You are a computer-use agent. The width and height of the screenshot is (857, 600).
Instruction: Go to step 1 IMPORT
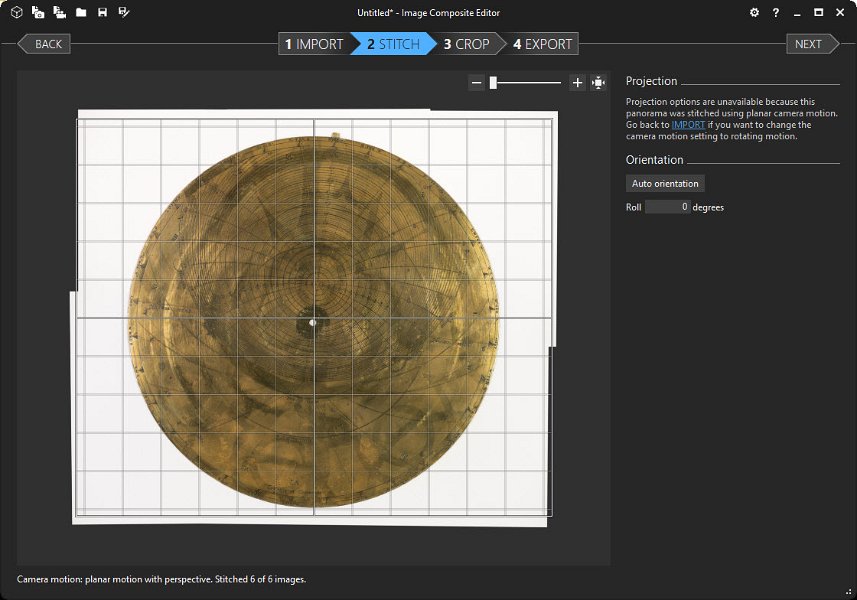pyautogui.click(x=314, y=44)
